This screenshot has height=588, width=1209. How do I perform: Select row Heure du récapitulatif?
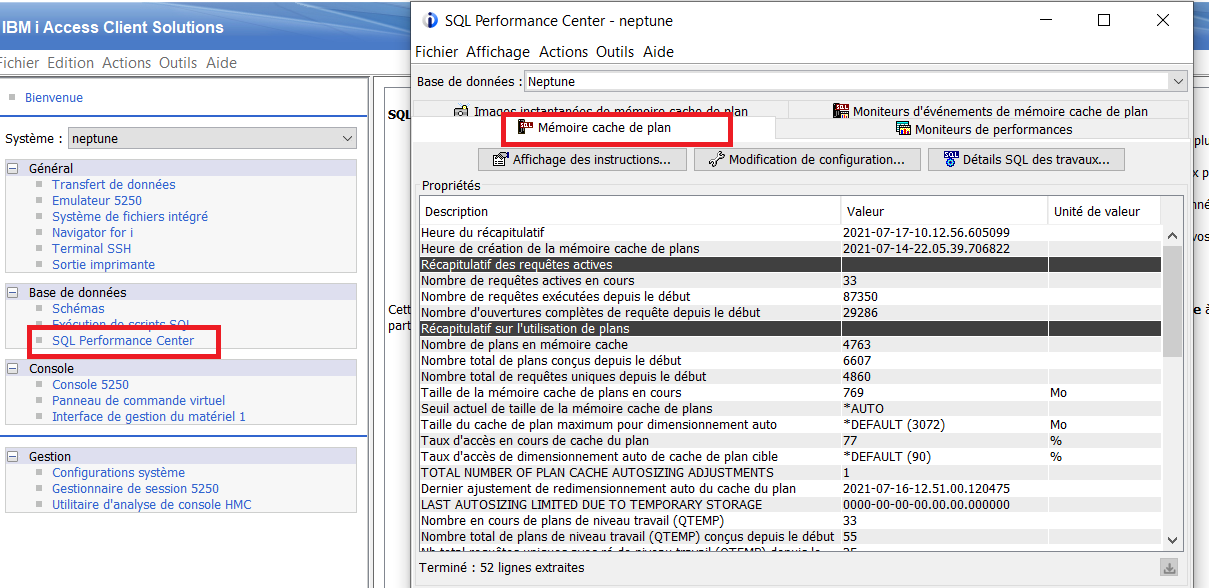(x=790, y=232)
